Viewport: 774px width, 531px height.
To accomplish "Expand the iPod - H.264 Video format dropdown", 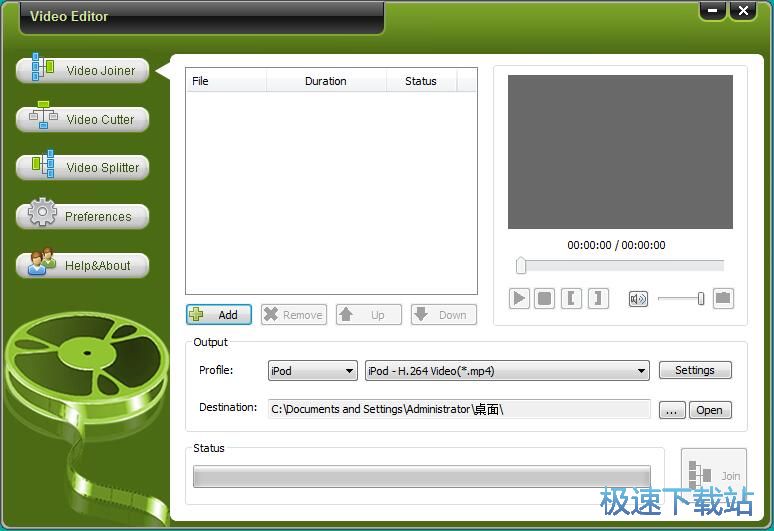I will [507, 371].
